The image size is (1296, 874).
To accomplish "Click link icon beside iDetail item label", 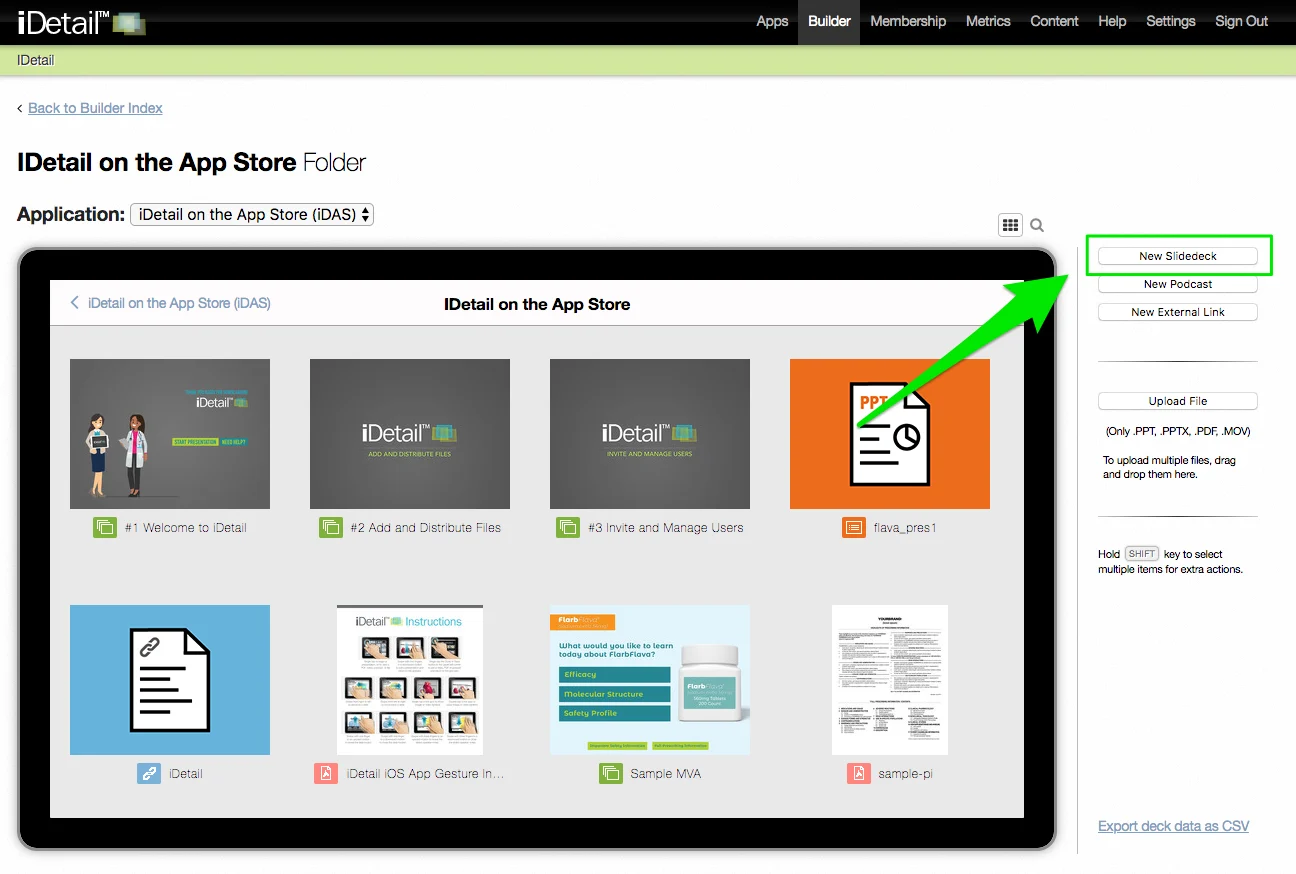I will (149, 773).
